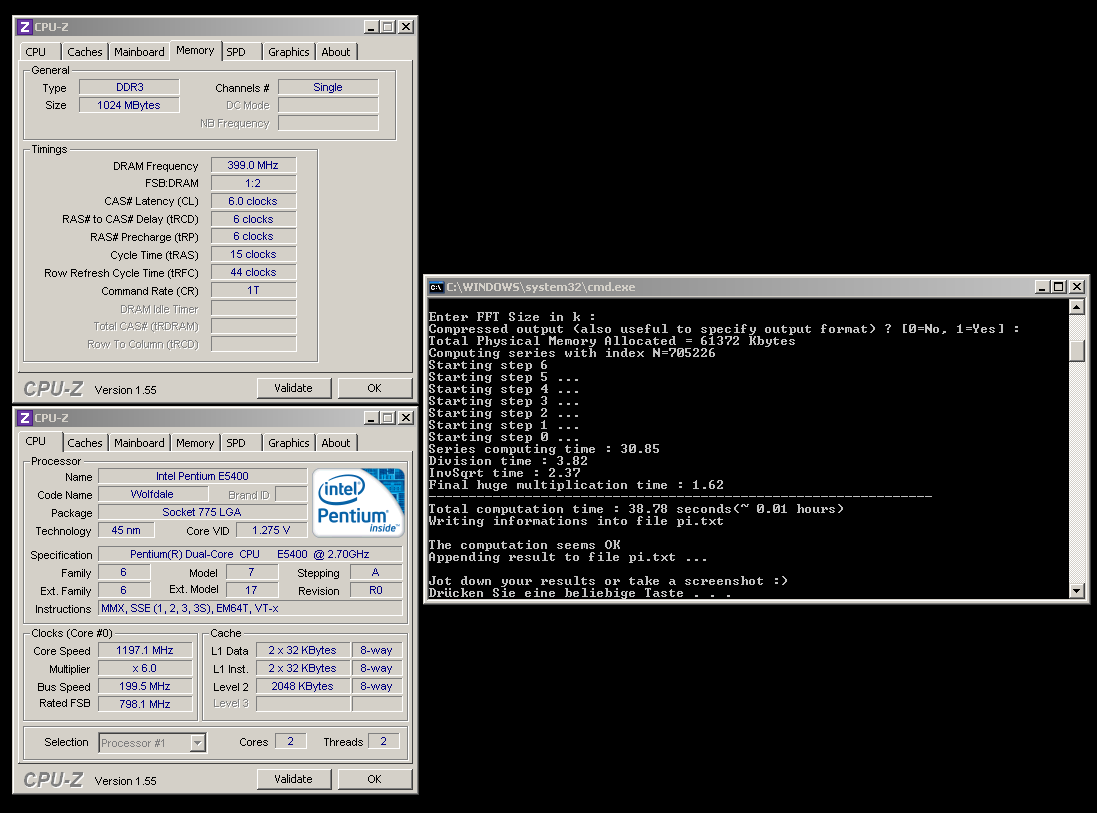Click the Stepping A value

point(376,573)
